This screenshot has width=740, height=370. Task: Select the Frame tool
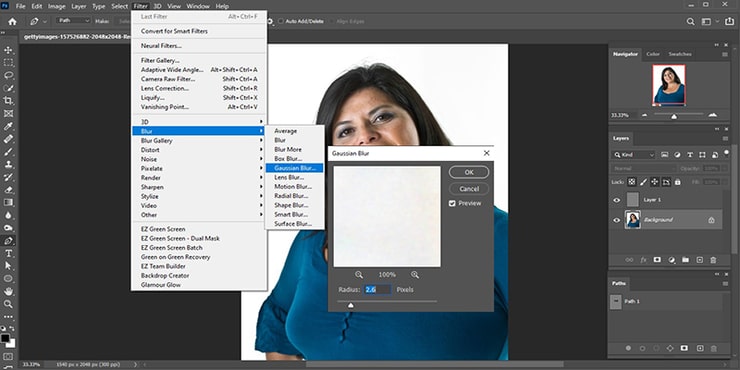[x=8, y=114]
